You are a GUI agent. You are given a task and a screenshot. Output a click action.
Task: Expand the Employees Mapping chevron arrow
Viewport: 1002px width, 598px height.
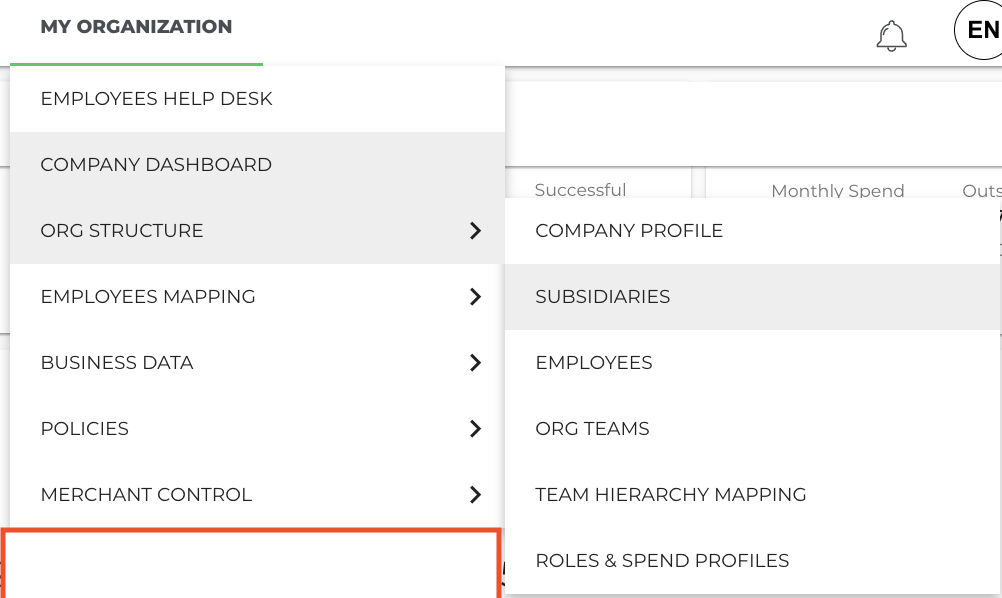(x=475, y=296)
